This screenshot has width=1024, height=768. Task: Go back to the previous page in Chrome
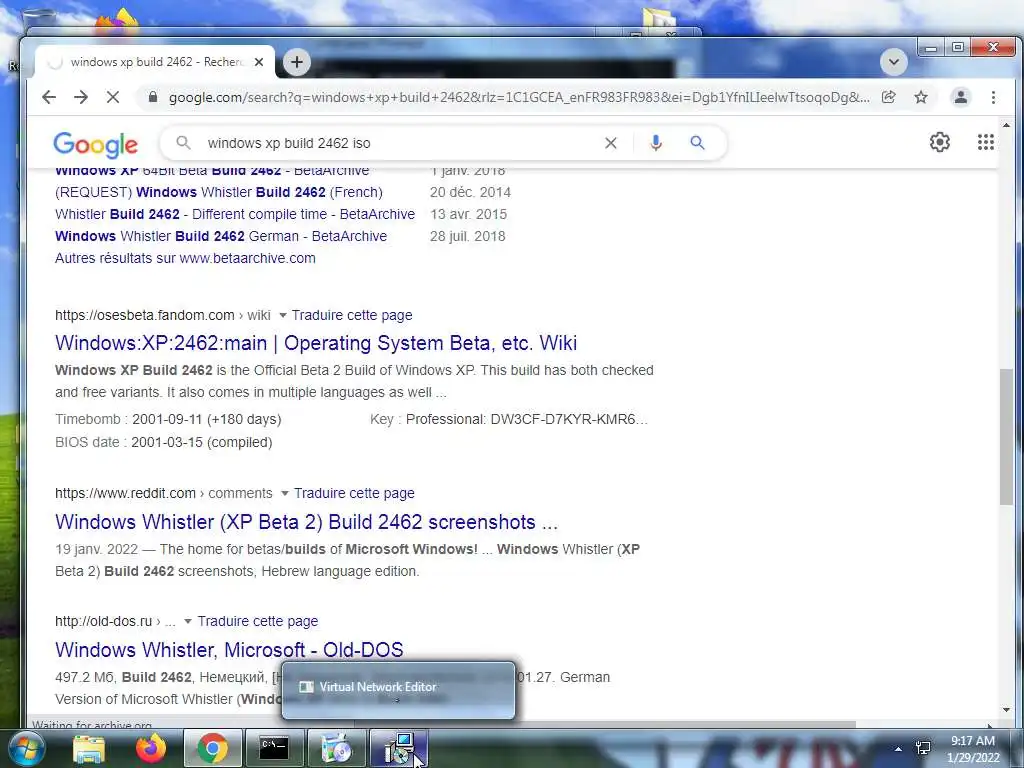point(49,97)
